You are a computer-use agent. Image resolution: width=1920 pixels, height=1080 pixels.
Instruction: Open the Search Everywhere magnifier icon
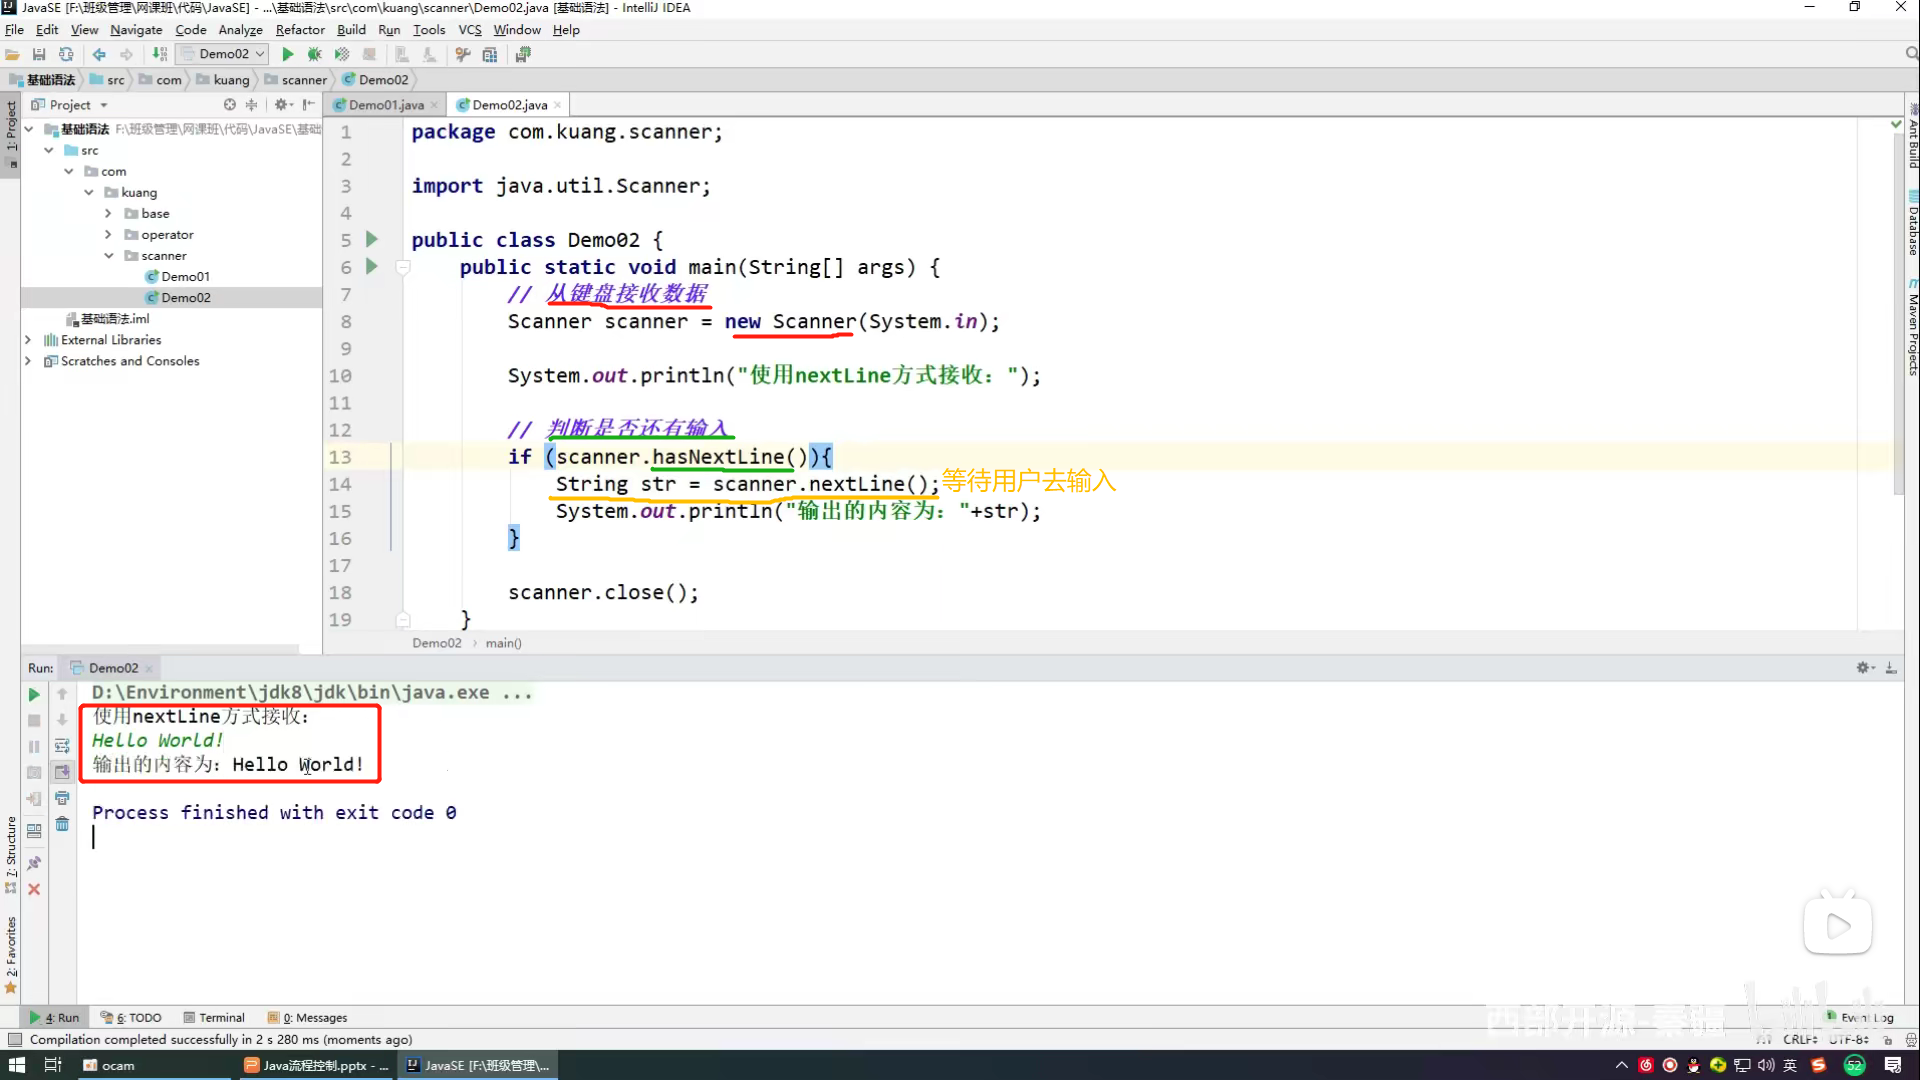pyautogui.click(x=1911, y=54)
